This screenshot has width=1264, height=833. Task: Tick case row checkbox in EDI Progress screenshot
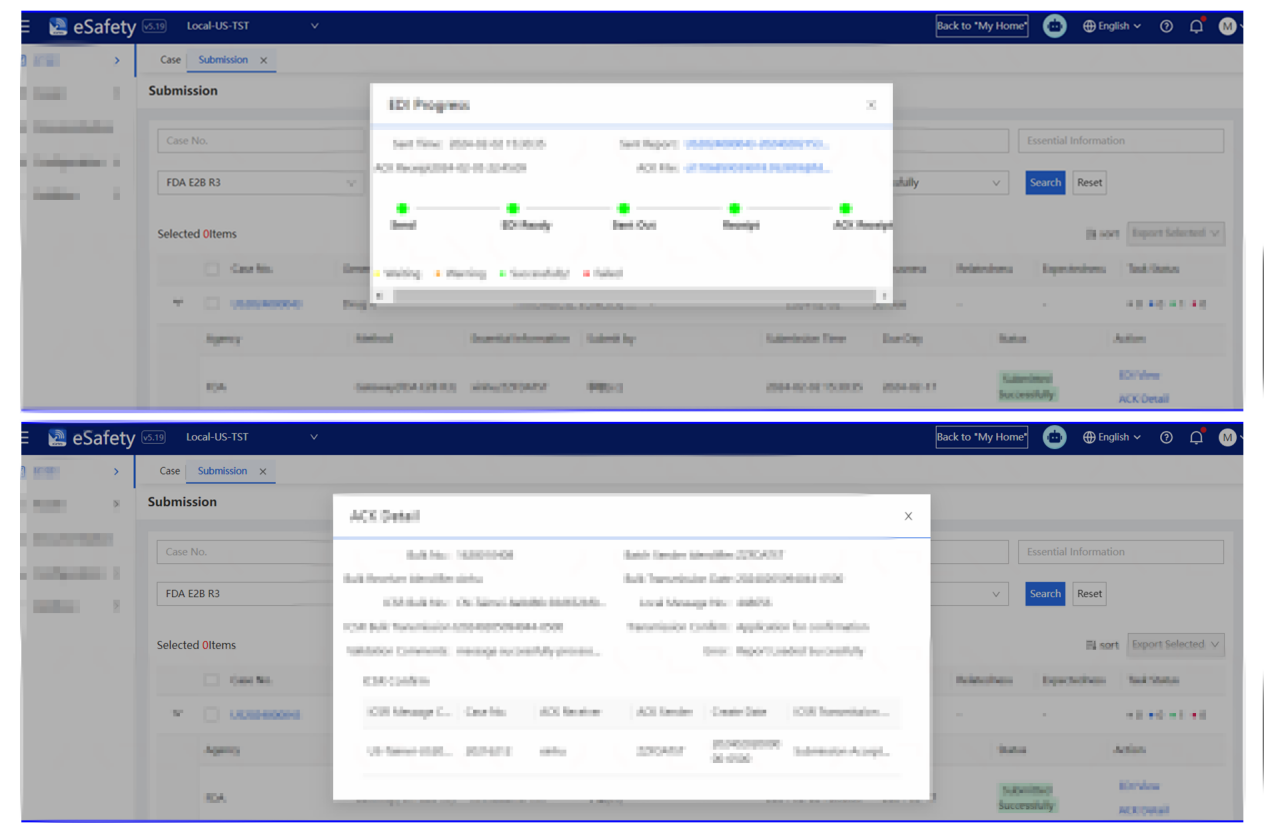click(x=211, y=303)
